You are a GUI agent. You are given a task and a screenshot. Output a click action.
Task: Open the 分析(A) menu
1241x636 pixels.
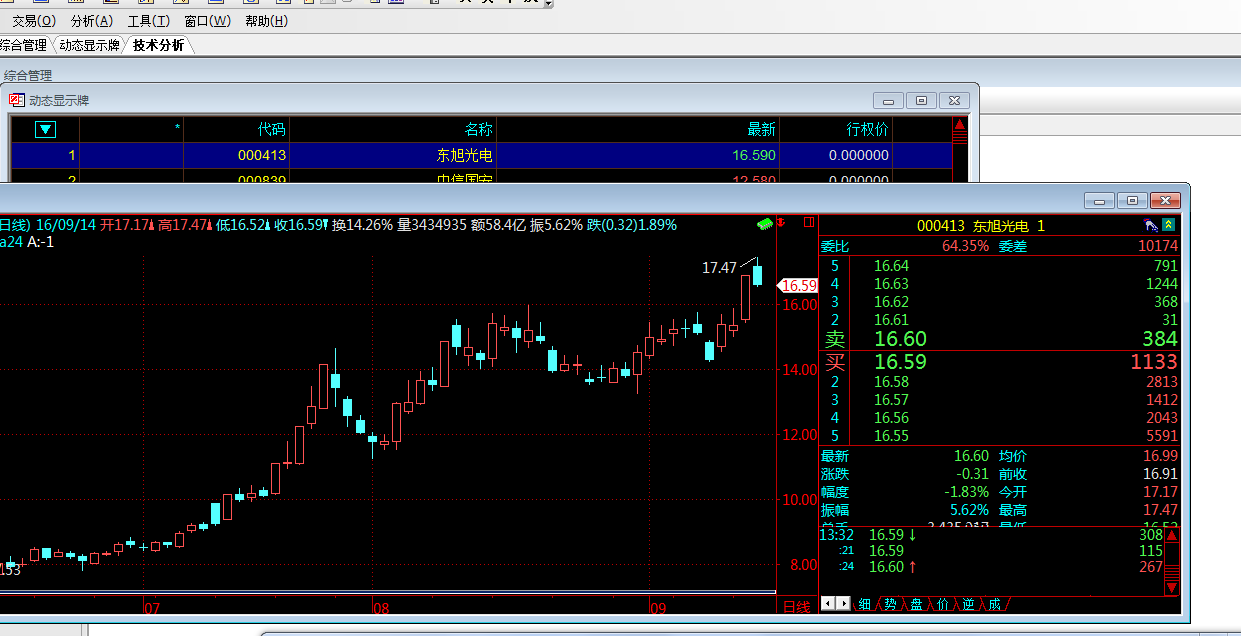coord(92,21)
